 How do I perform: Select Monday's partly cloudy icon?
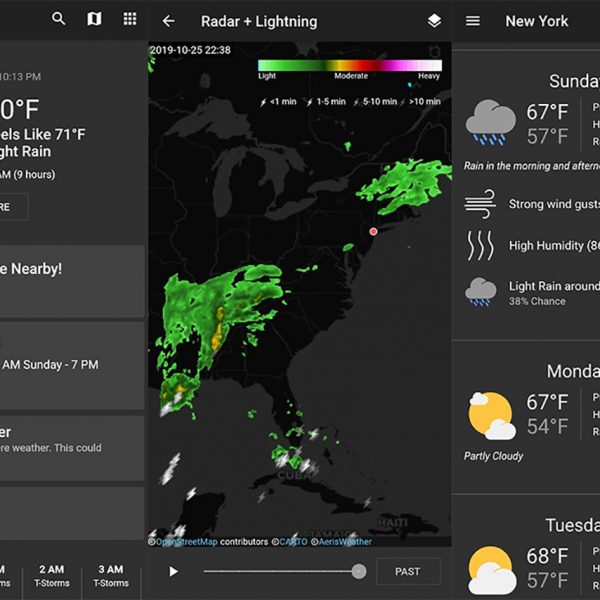coord(490,415)
